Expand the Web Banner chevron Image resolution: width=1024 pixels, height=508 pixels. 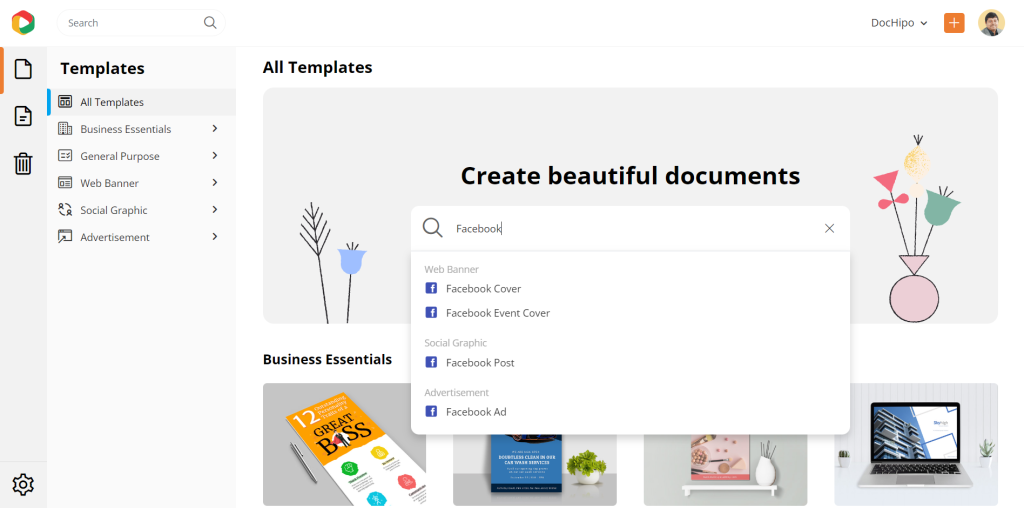(x=215, y=183)
